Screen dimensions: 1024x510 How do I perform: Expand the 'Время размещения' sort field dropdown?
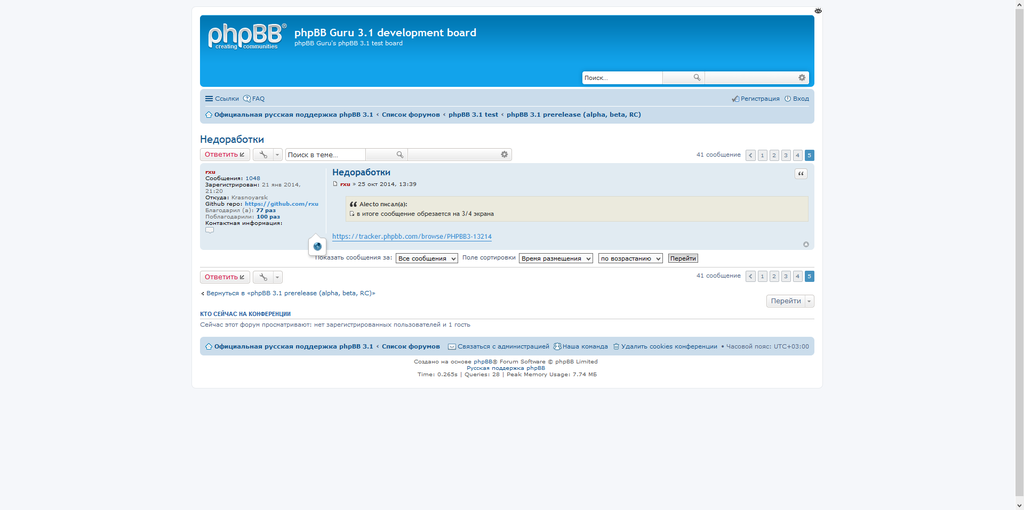(x=555, y=258)
